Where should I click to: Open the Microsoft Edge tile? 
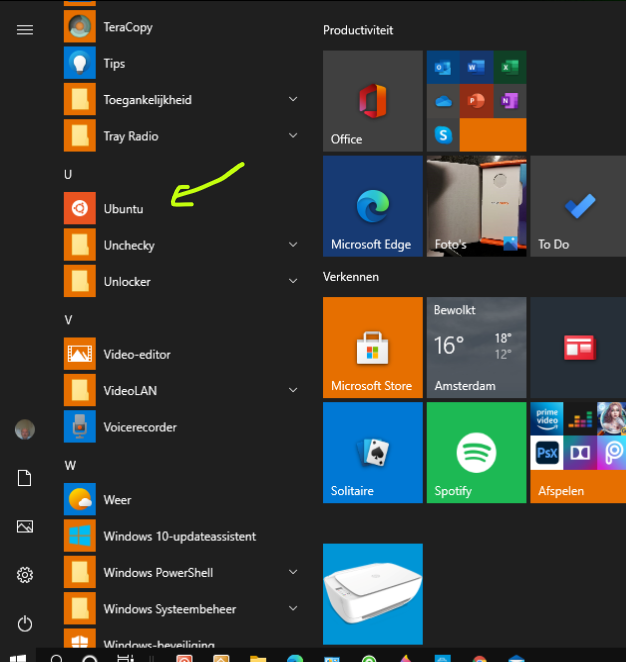point(372,205)
